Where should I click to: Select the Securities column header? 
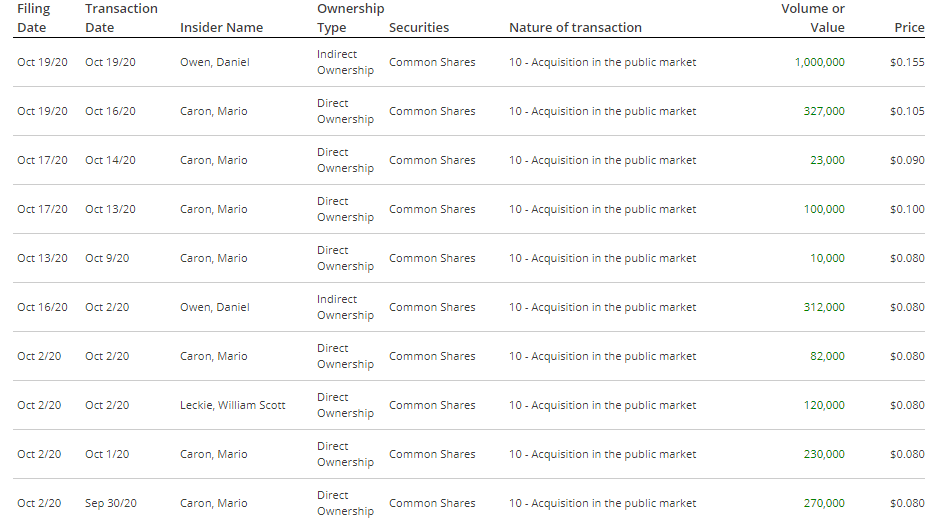pos(419,28)
